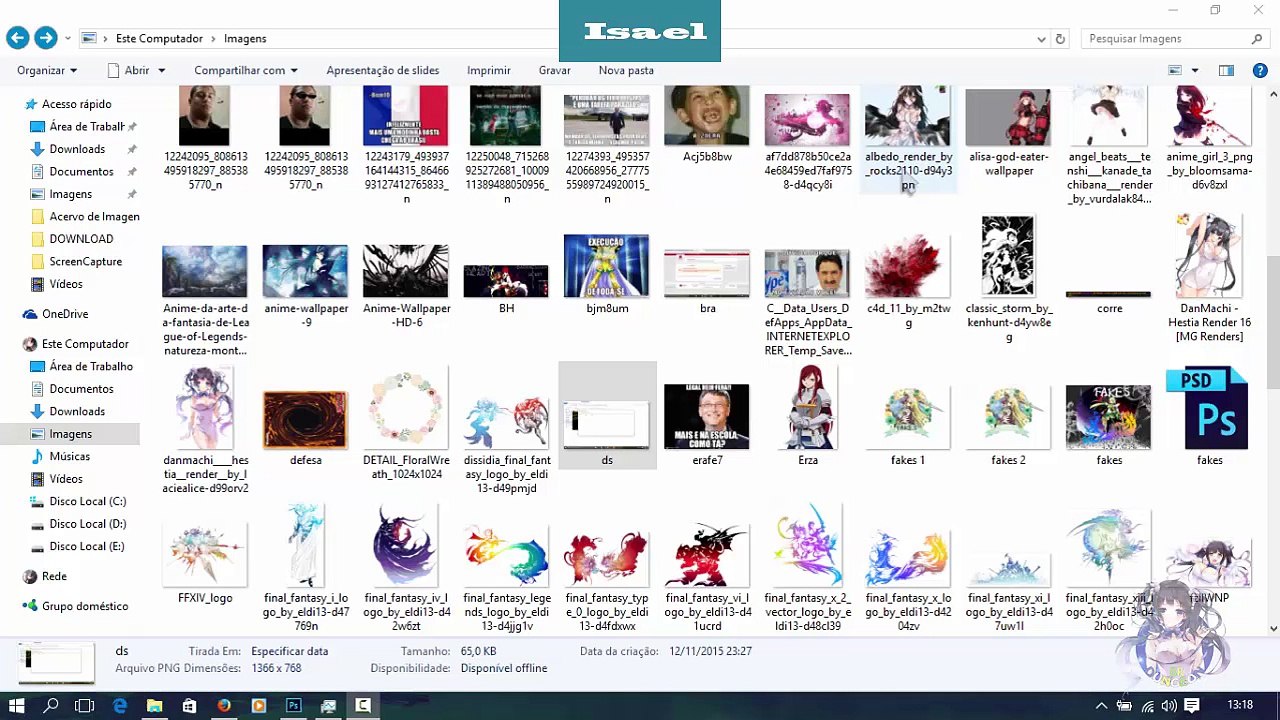The height and width of the screenshot is (720, 1280).
Task: Open File Explorer from the taskbar
Action: (154, 705)
